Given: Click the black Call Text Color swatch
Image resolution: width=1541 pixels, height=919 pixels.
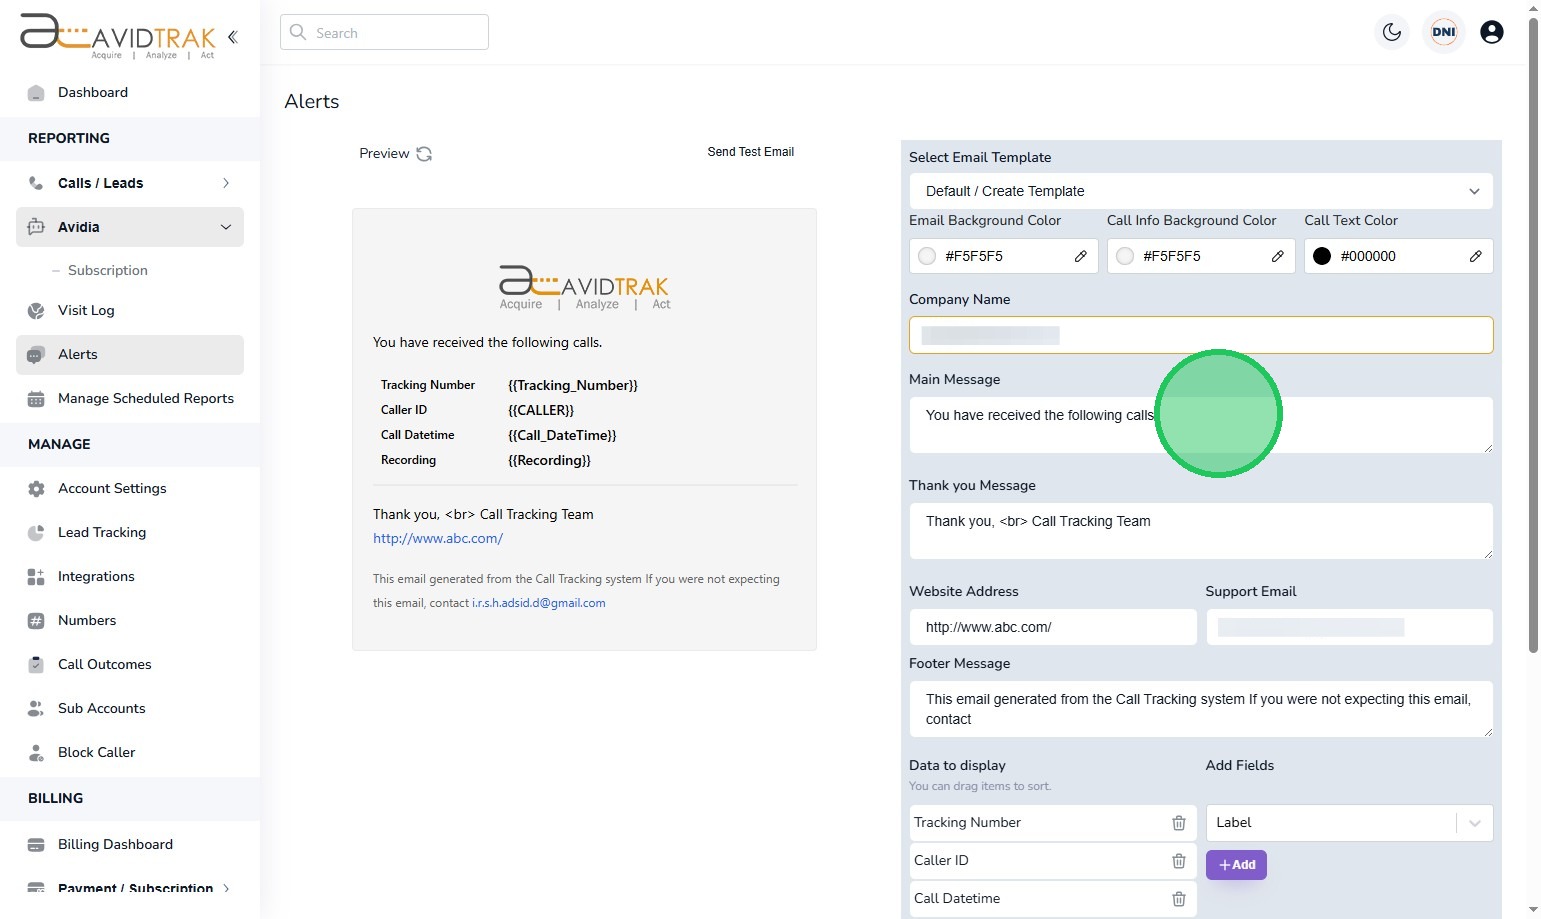Looking at the screenshot, I should pyautogui.click(x=1321, y=256).
